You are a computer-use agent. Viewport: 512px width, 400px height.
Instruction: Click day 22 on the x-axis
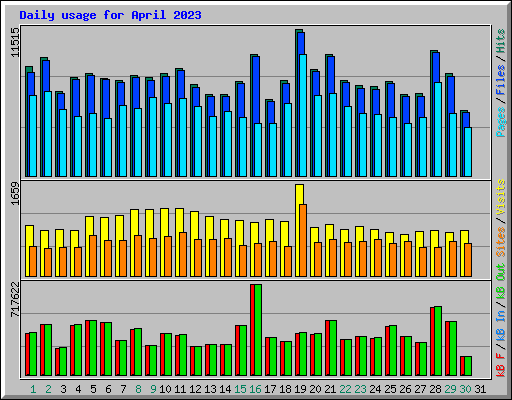tap(345, 389)
